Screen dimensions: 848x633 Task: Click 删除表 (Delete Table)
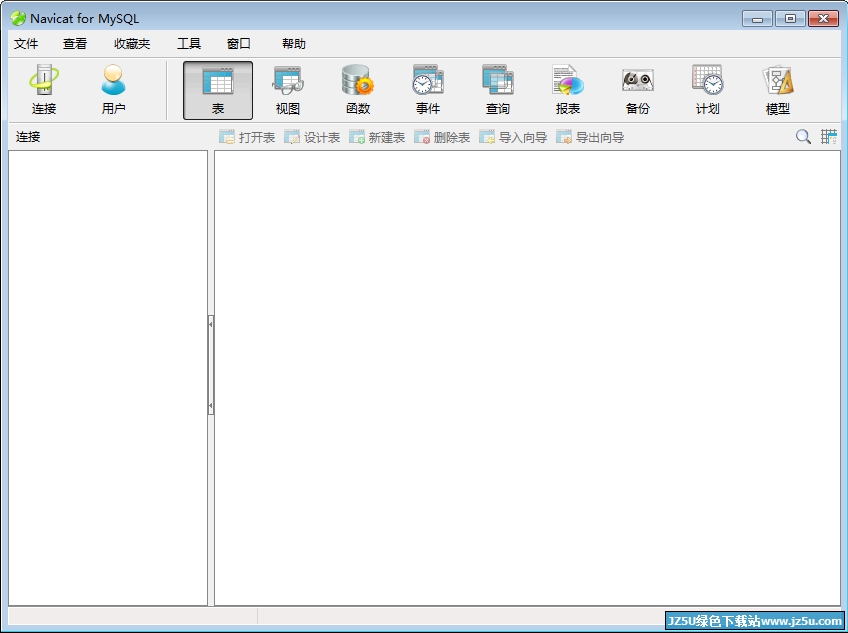[442, 137]
